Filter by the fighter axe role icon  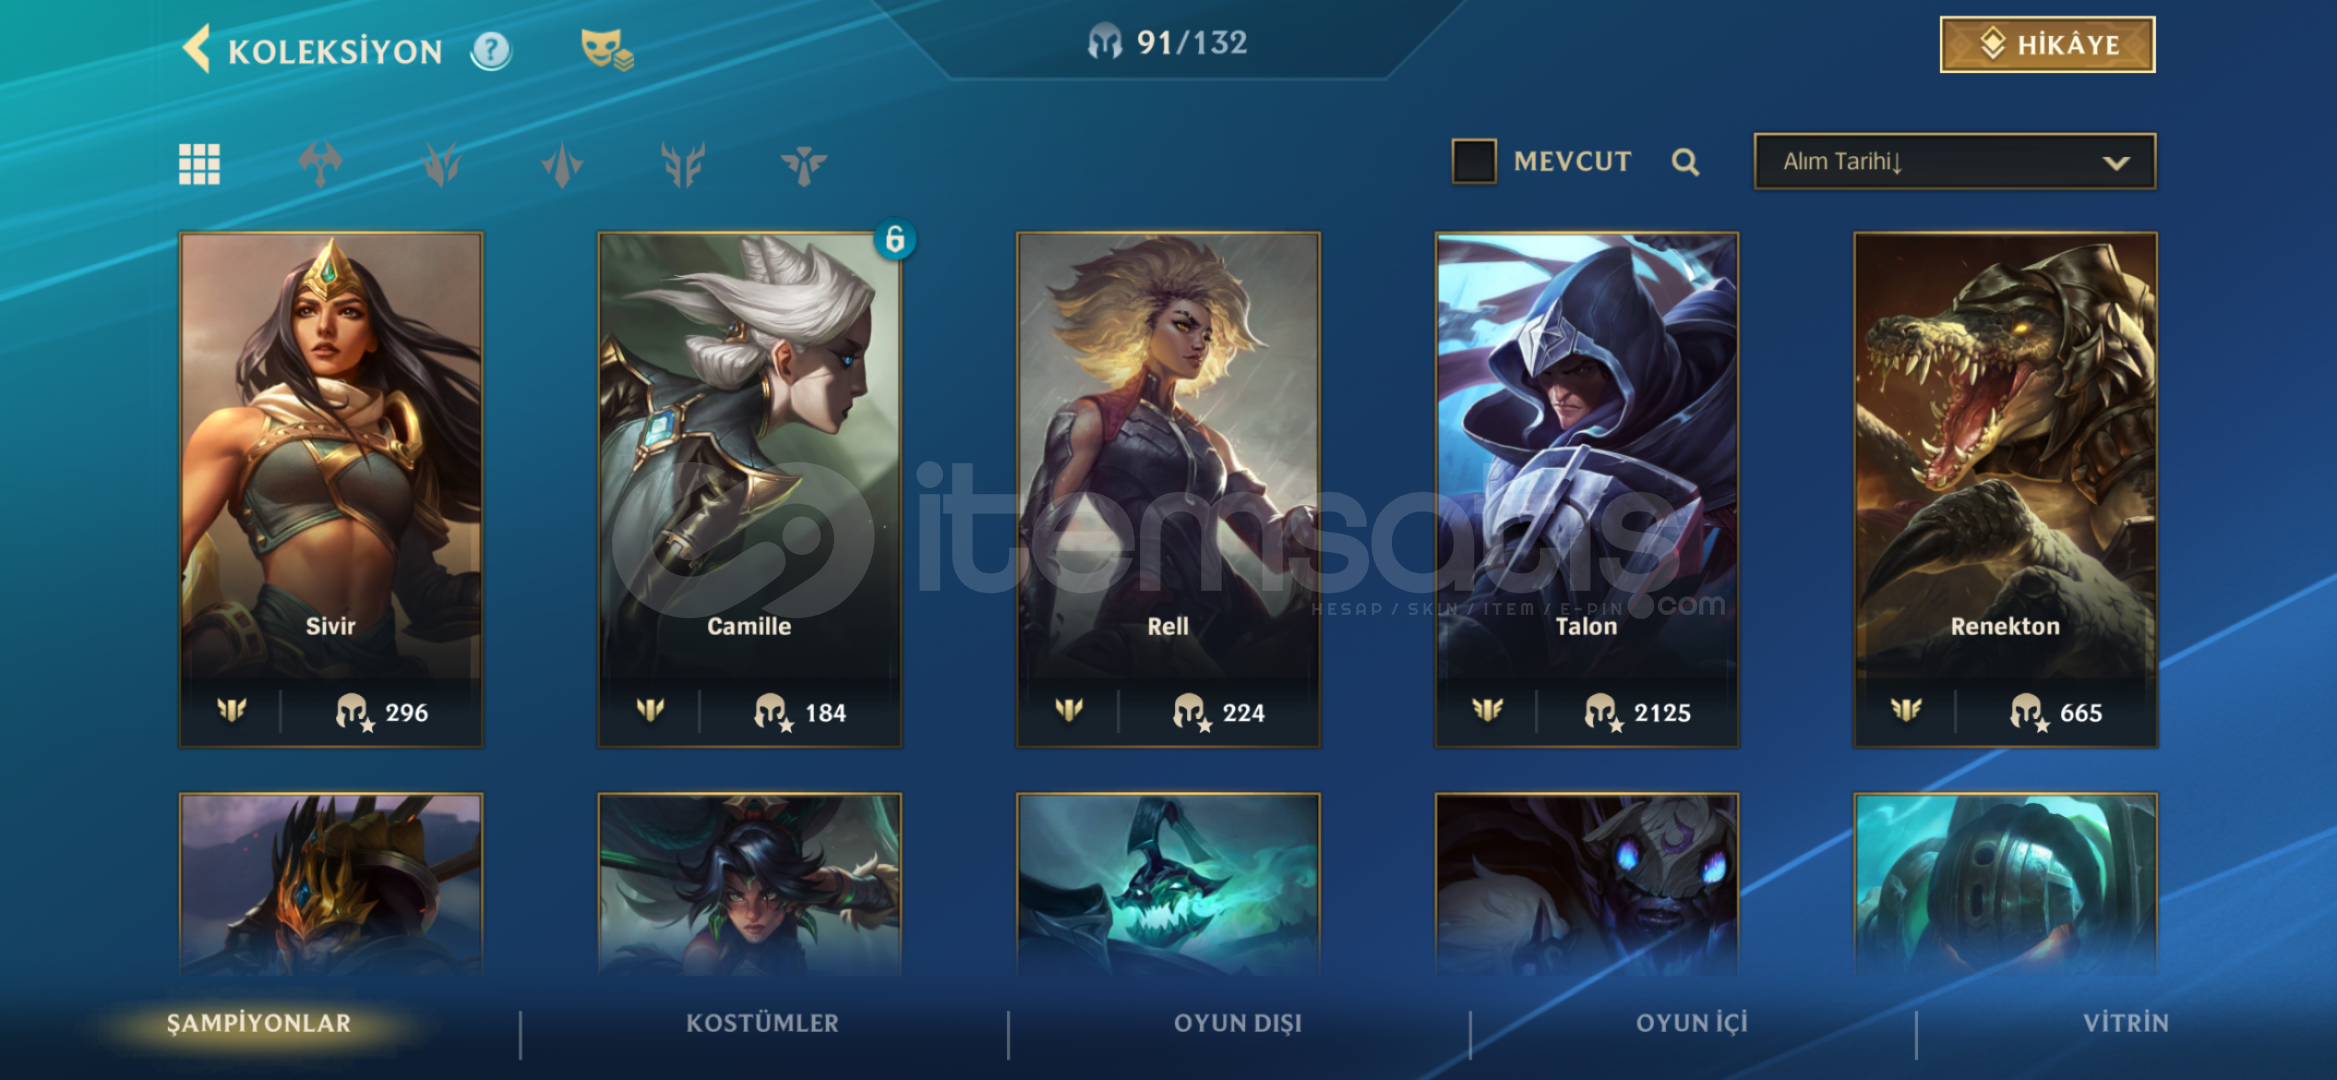320,164
